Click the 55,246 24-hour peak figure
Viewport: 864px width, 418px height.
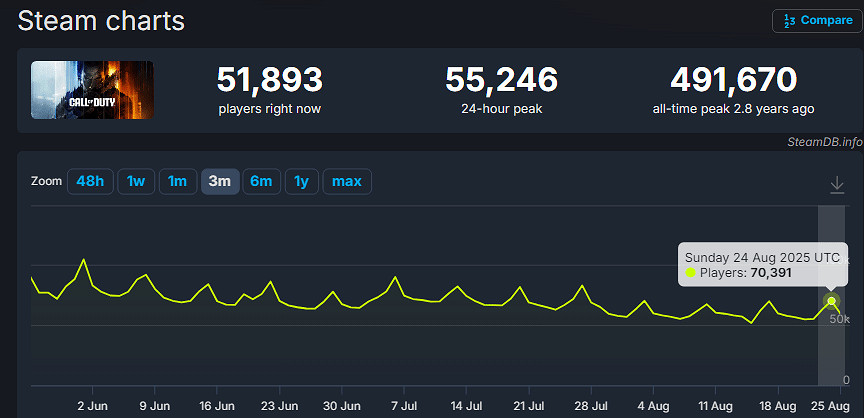coord(501,80)
